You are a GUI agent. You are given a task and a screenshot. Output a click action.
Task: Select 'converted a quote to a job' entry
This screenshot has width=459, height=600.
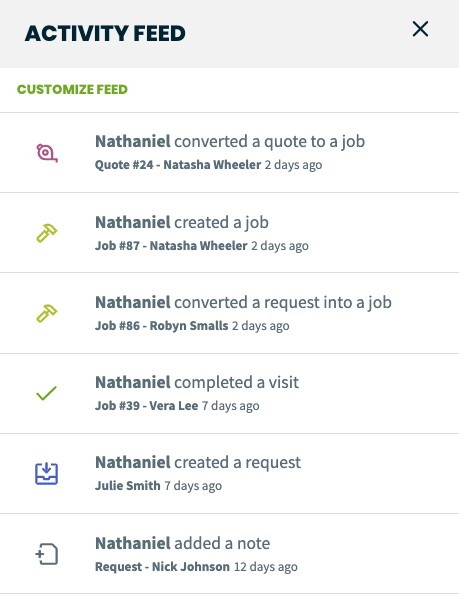230,153
